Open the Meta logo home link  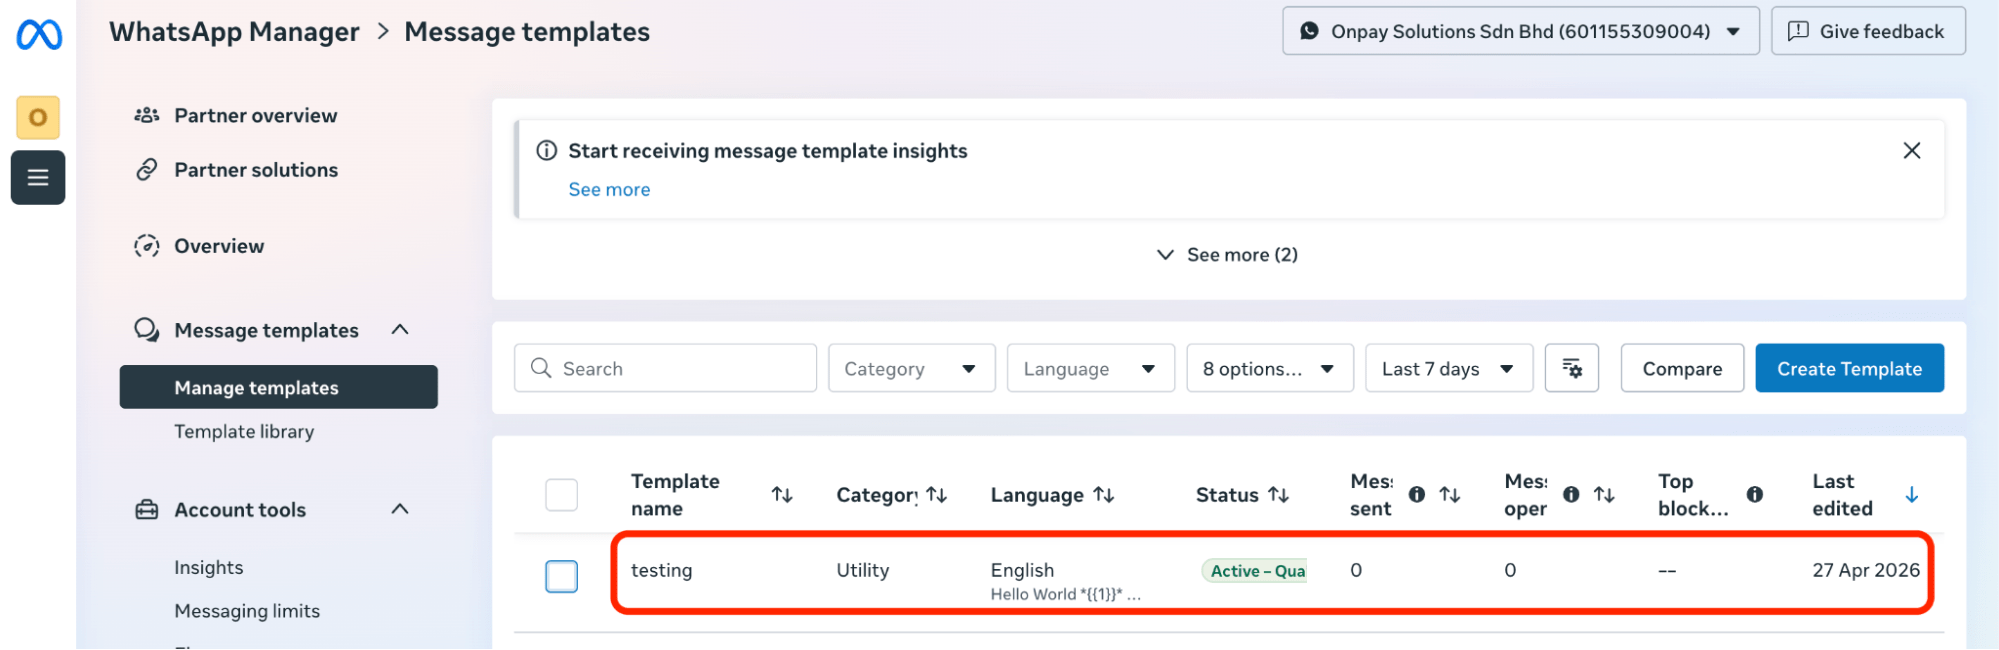39,35
